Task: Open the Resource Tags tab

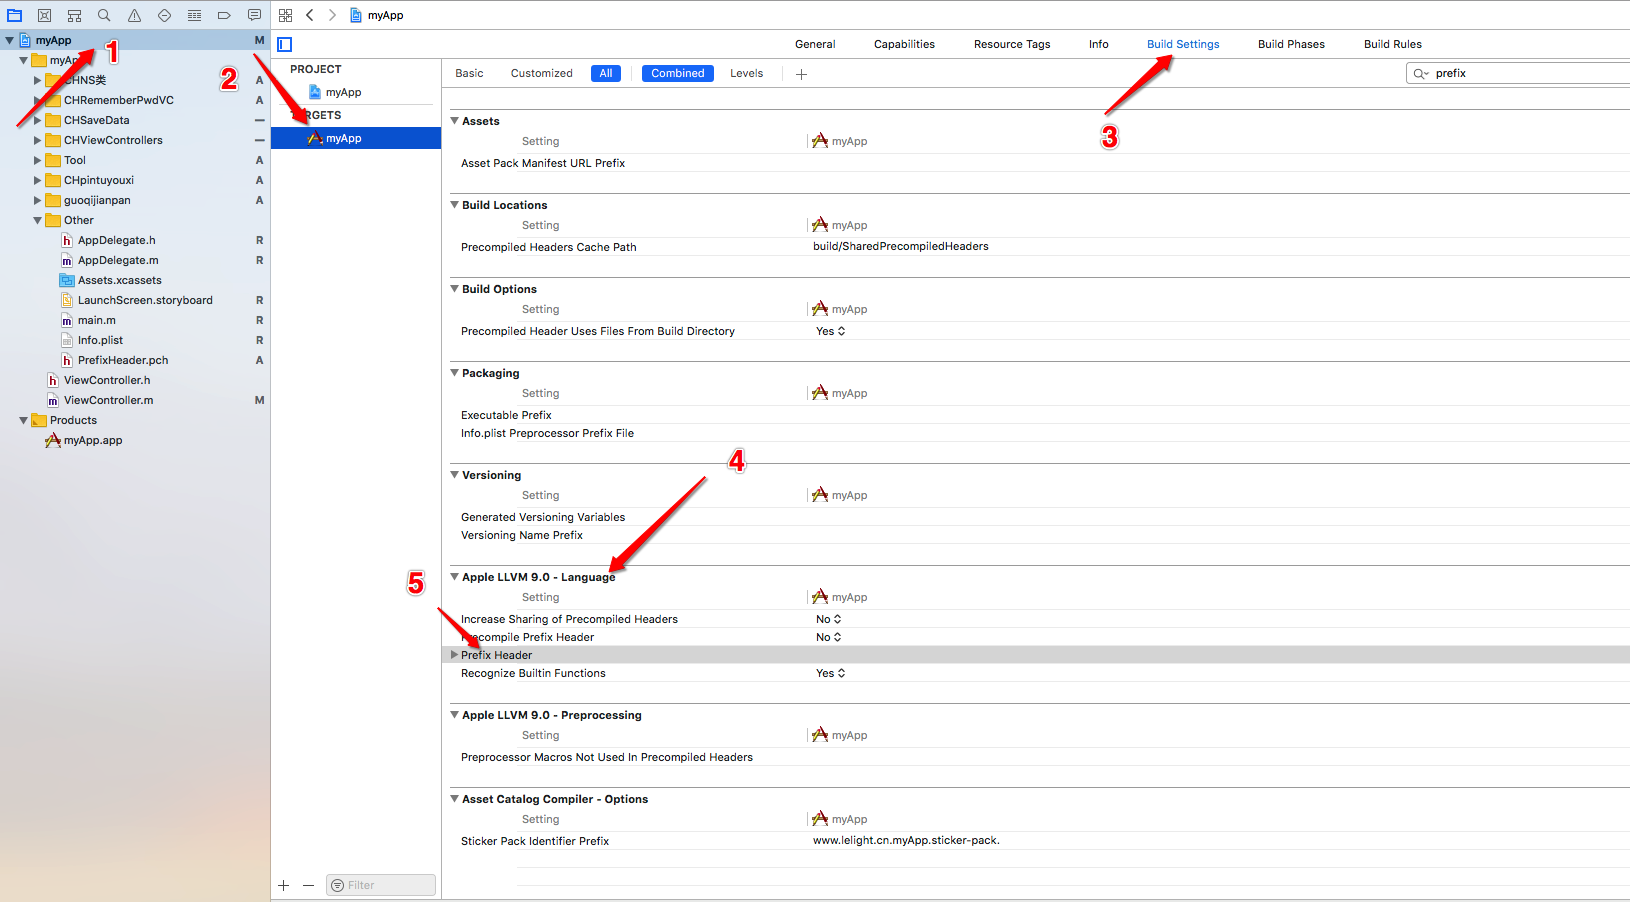Action: tap(1012, 44)
